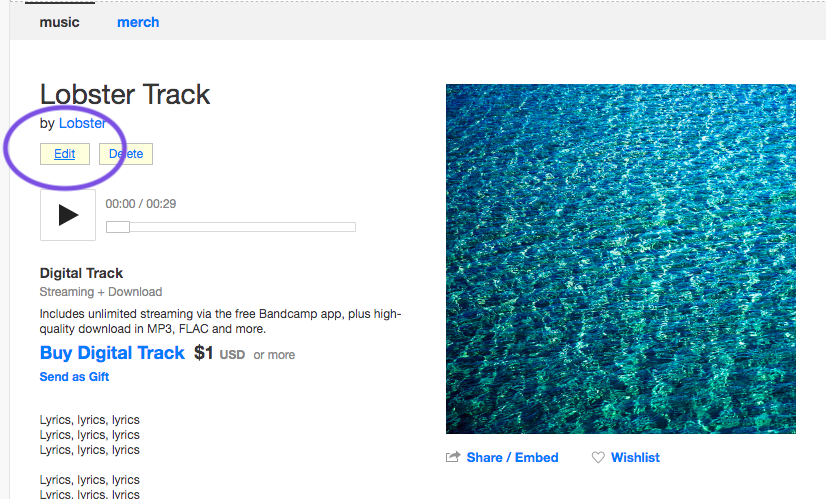The width and height of the screenshot is (826, 499).
Task: Open the music tab
Action: tap(60, 22)
